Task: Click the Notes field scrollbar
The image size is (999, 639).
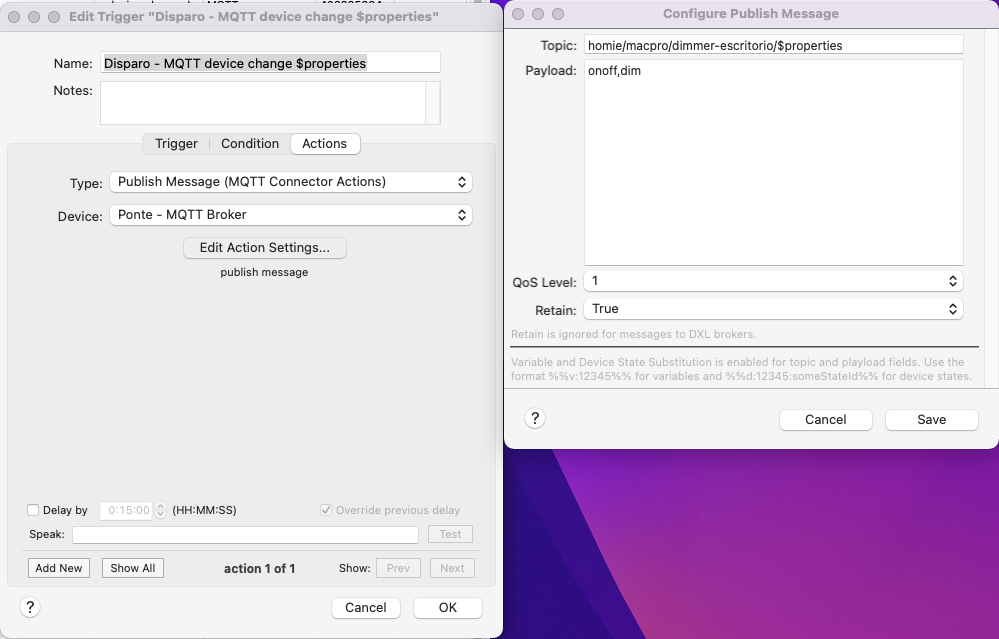Action: (433, 103)
